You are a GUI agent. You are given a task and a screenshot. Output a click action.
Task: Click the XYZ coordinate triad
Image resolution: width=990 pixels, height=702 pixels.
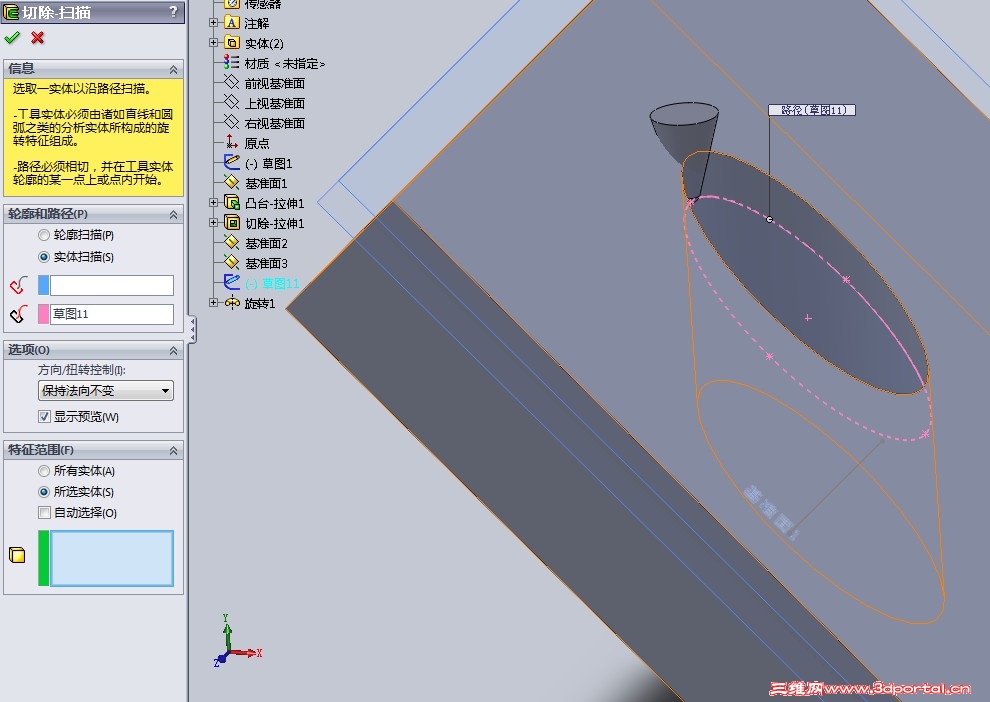(x=237, y=641)
